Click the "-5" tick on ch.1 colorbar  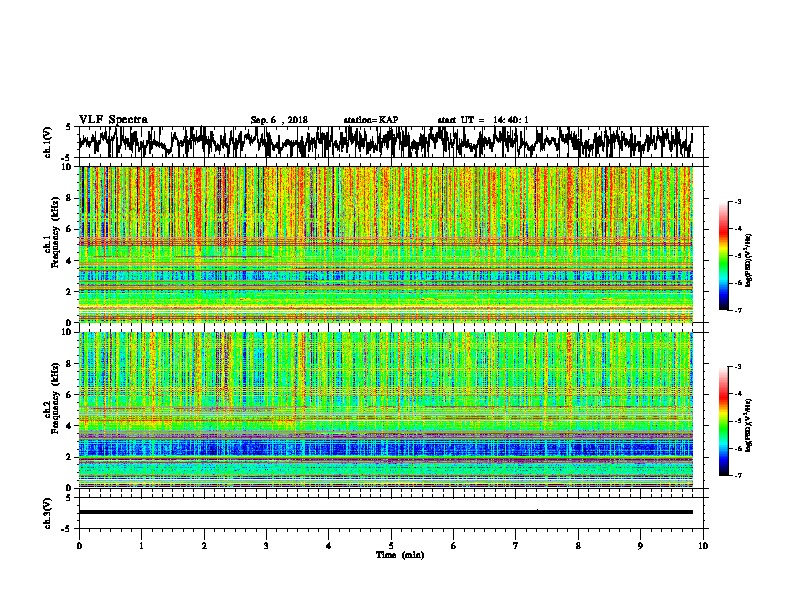point(738,256)
